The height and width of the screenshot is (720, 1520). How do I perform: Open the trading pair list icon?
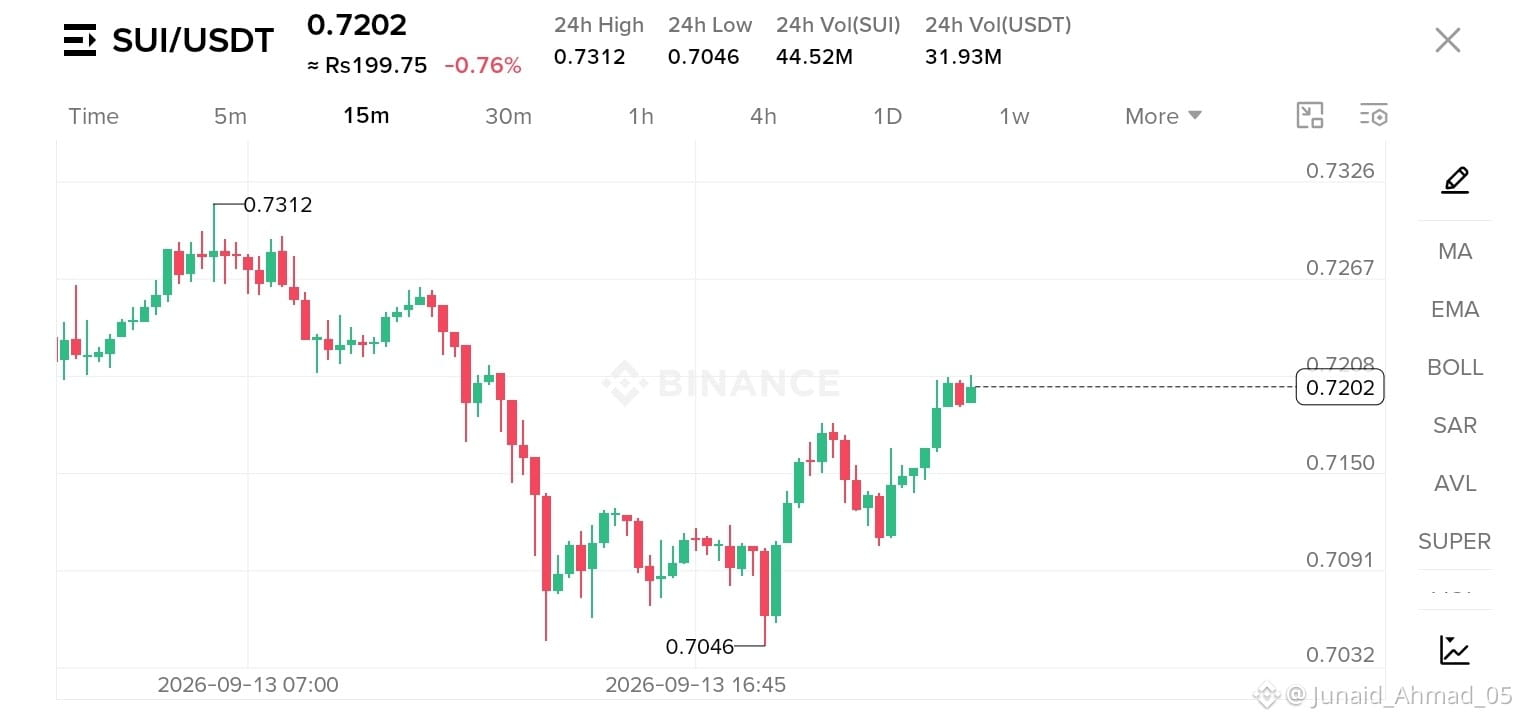click(x=80, y=40)
